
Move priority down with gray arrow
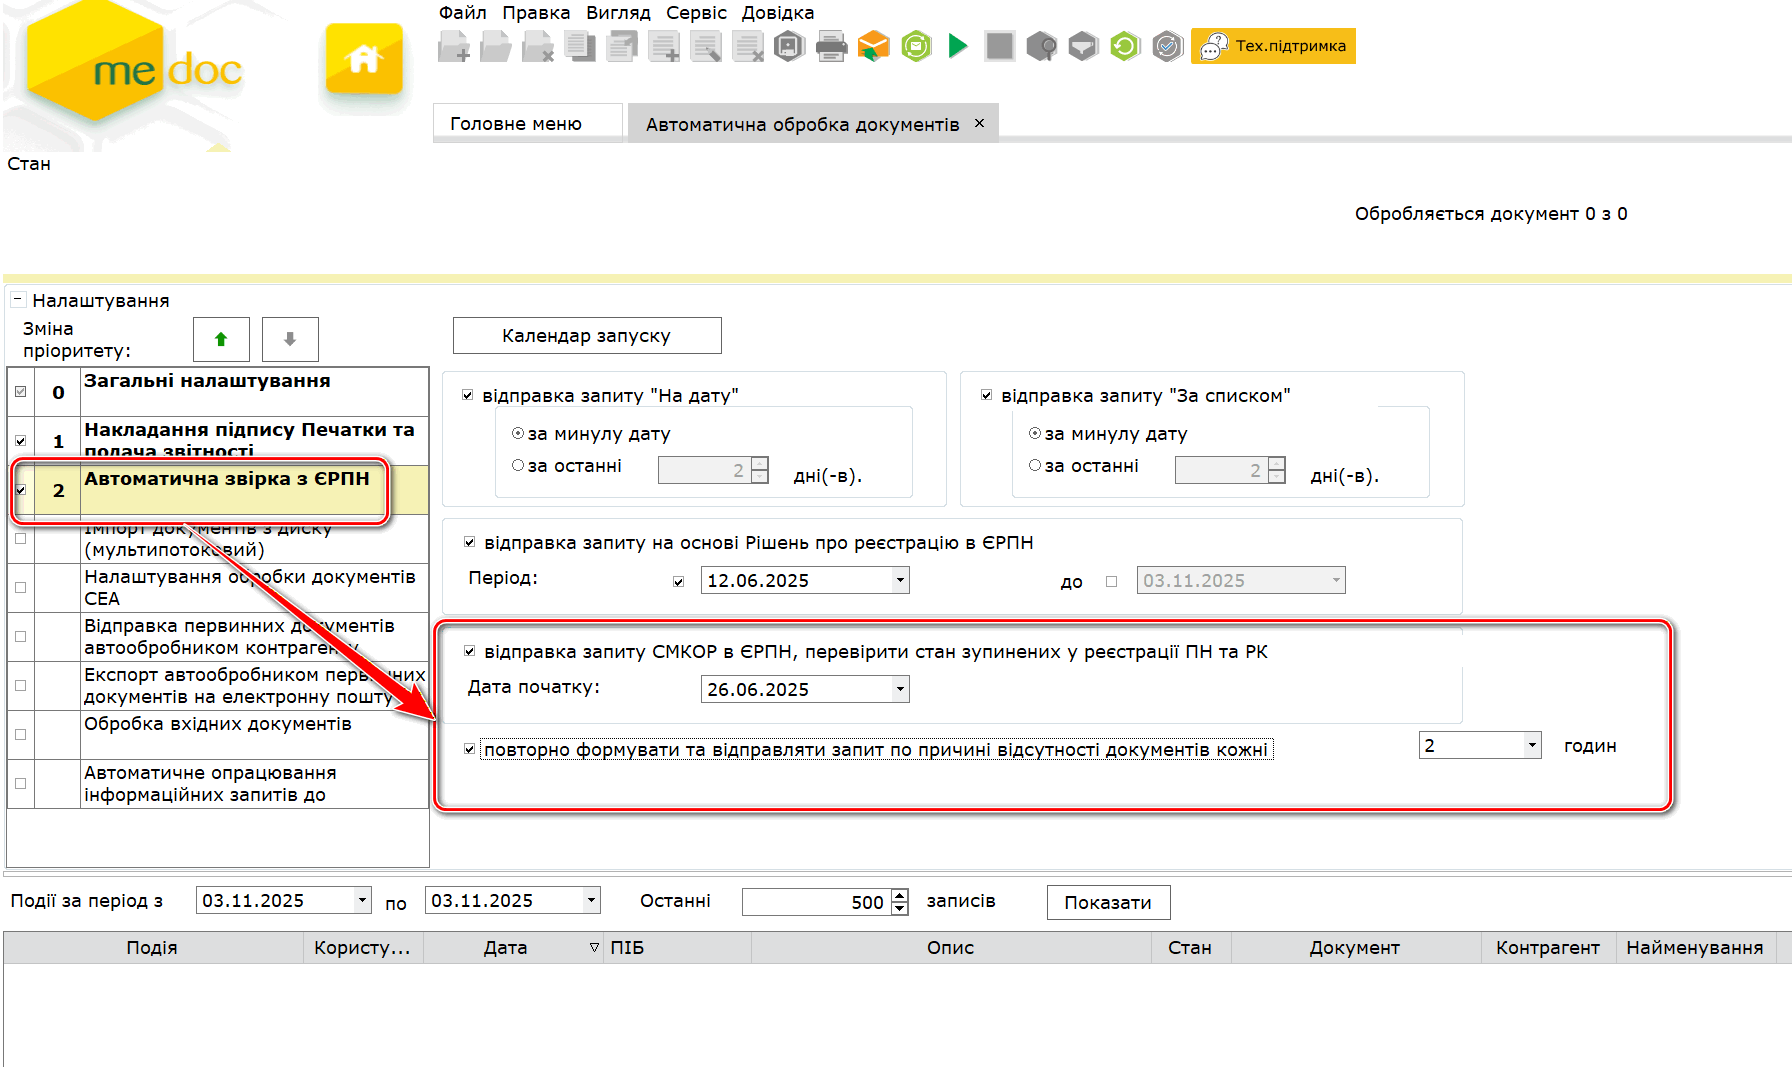coord(290,339)
